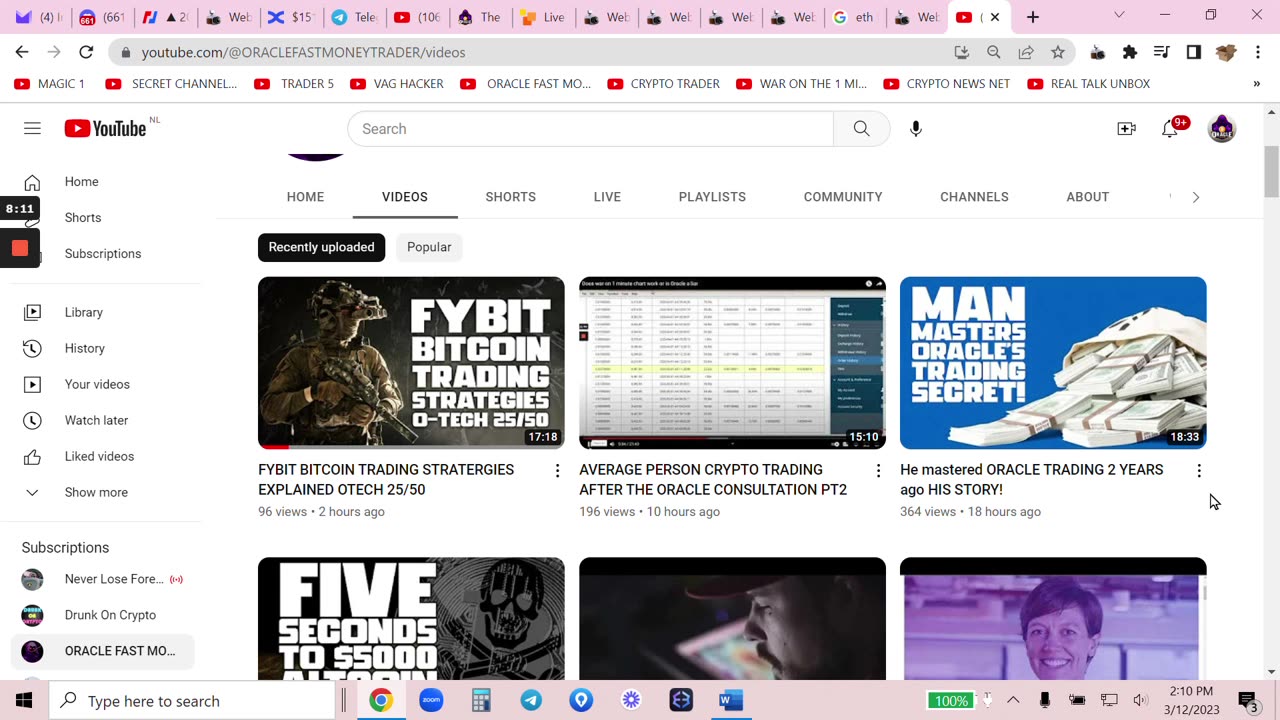
Task: Open Chrome tab search dropdown
Action: click(1119, 15)
